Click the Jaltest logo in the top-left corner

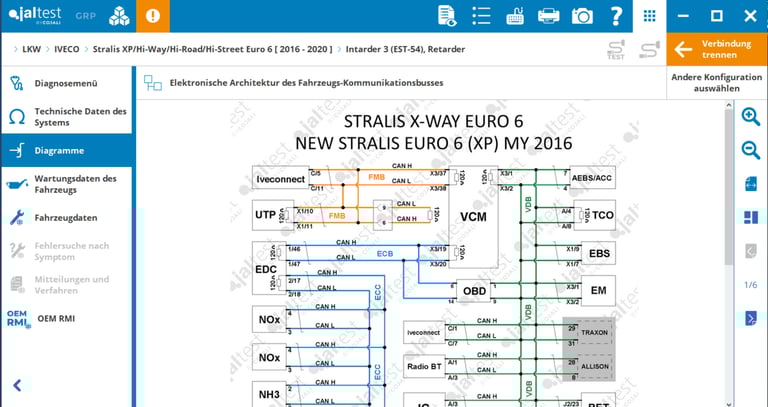34,15
